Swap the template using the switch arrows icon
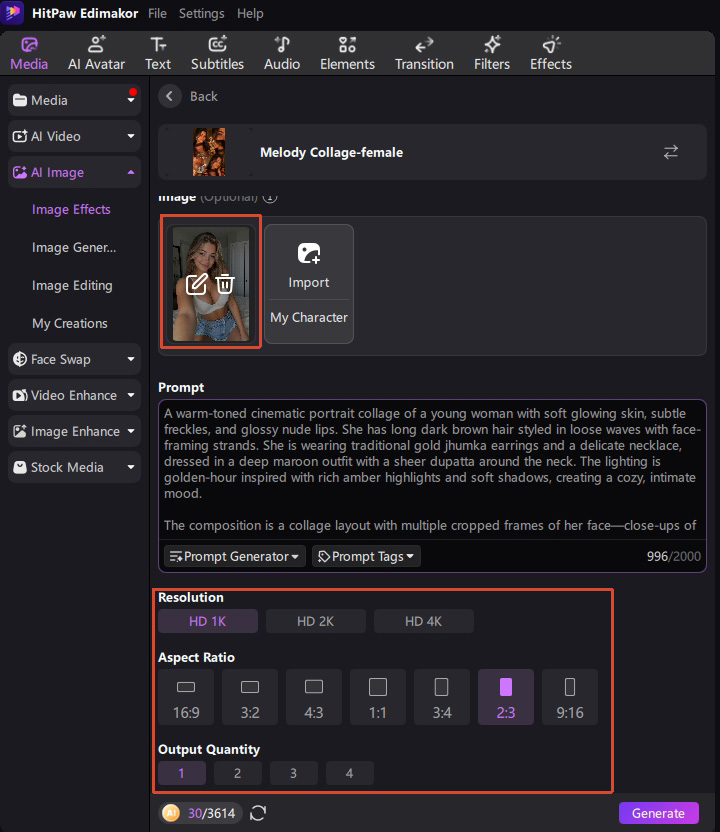720x832 pixels. [x=671, y=152]
